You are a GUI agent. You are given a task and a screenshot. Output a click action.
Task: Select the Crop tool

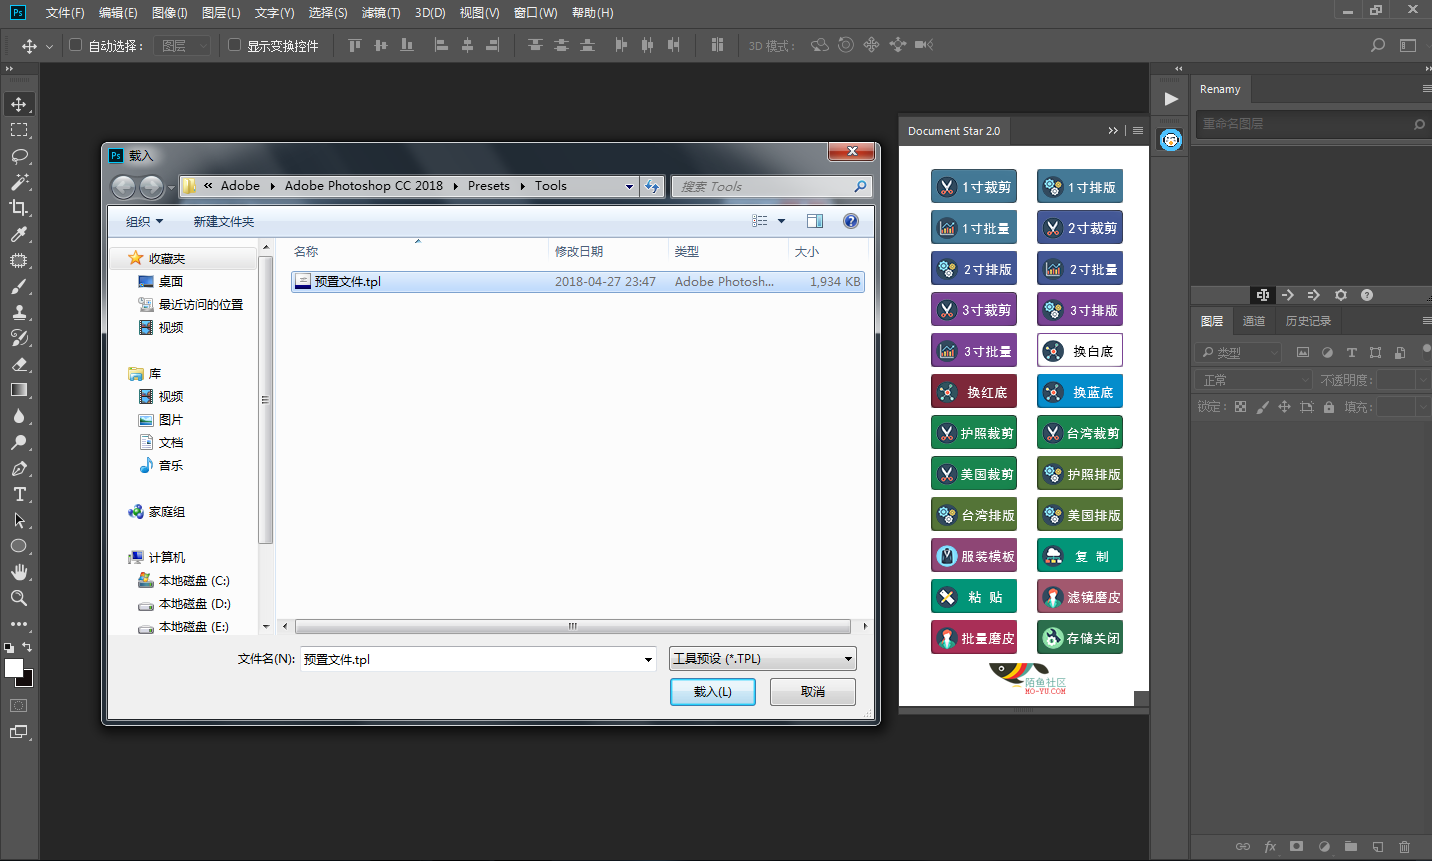tap(19, 208)
